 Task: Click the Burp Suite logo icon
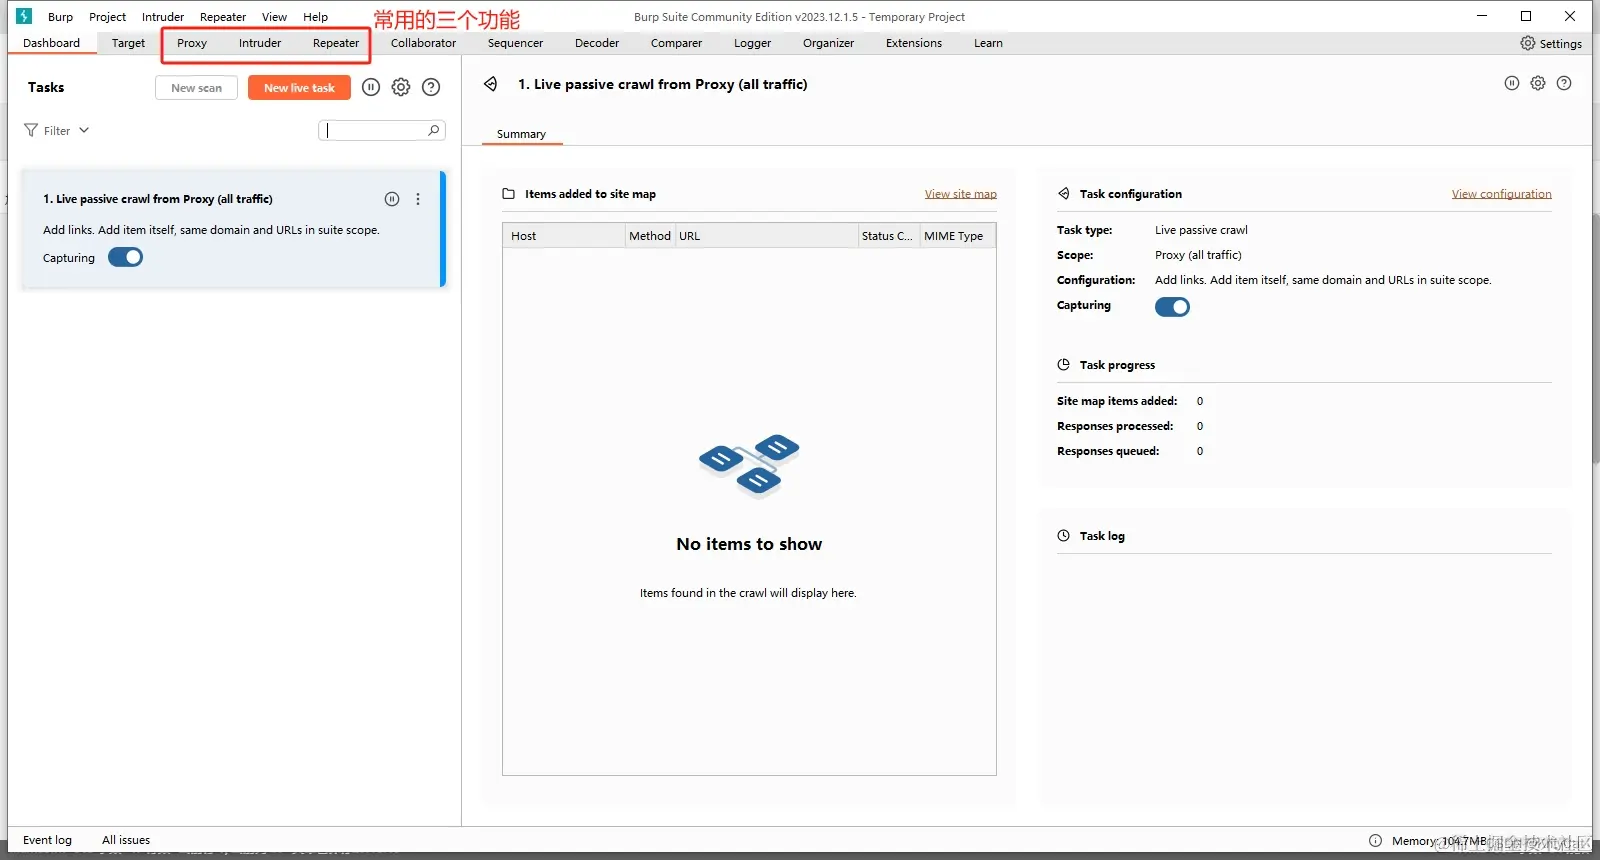point(24,16)
